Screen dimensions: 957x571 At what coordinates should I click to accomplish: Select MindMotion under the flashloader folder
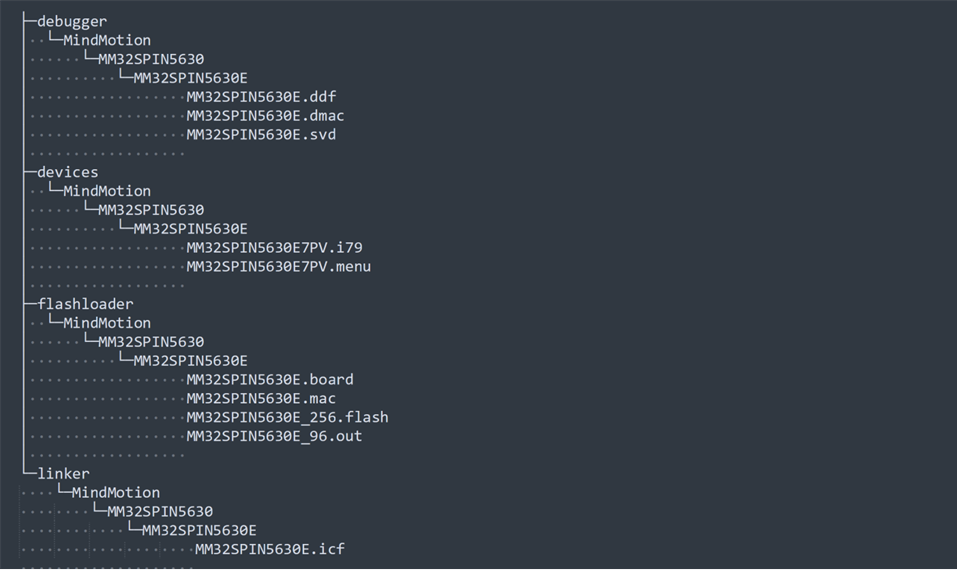tap(107, 323)
